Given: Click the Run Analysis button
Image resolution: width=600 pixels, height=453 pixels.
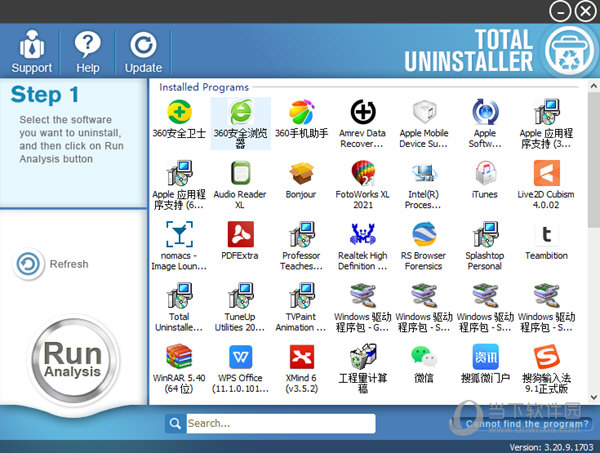Looking at the screenshot, I should point(73,360).
